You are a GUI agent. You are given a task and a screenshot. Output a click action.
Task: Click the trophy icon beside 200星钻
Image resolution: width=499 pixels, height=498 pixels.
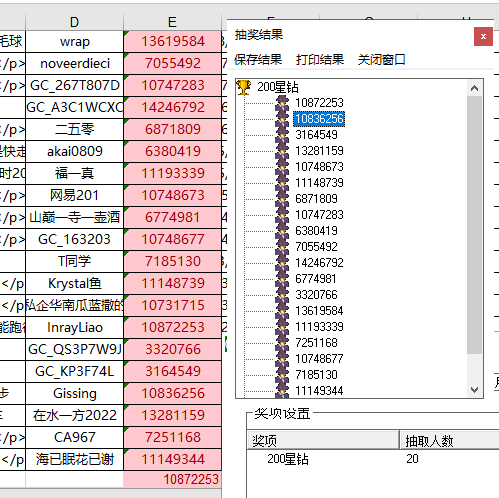244,87
